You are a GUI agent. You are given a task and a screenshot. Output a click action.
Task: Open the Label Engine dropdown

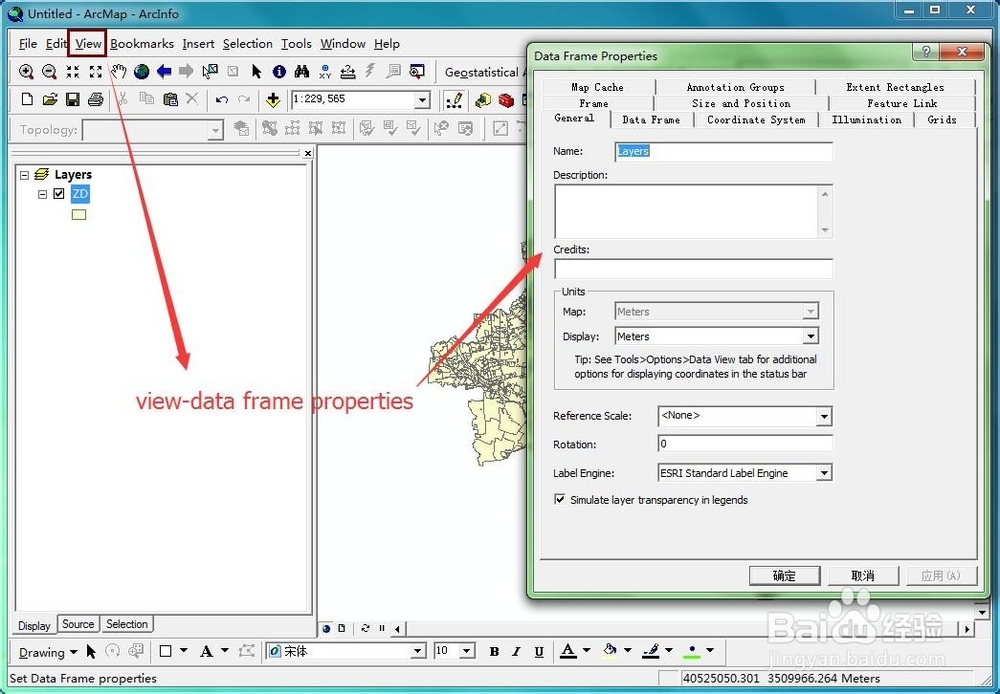pyautogui.click(x=824, y=473)
